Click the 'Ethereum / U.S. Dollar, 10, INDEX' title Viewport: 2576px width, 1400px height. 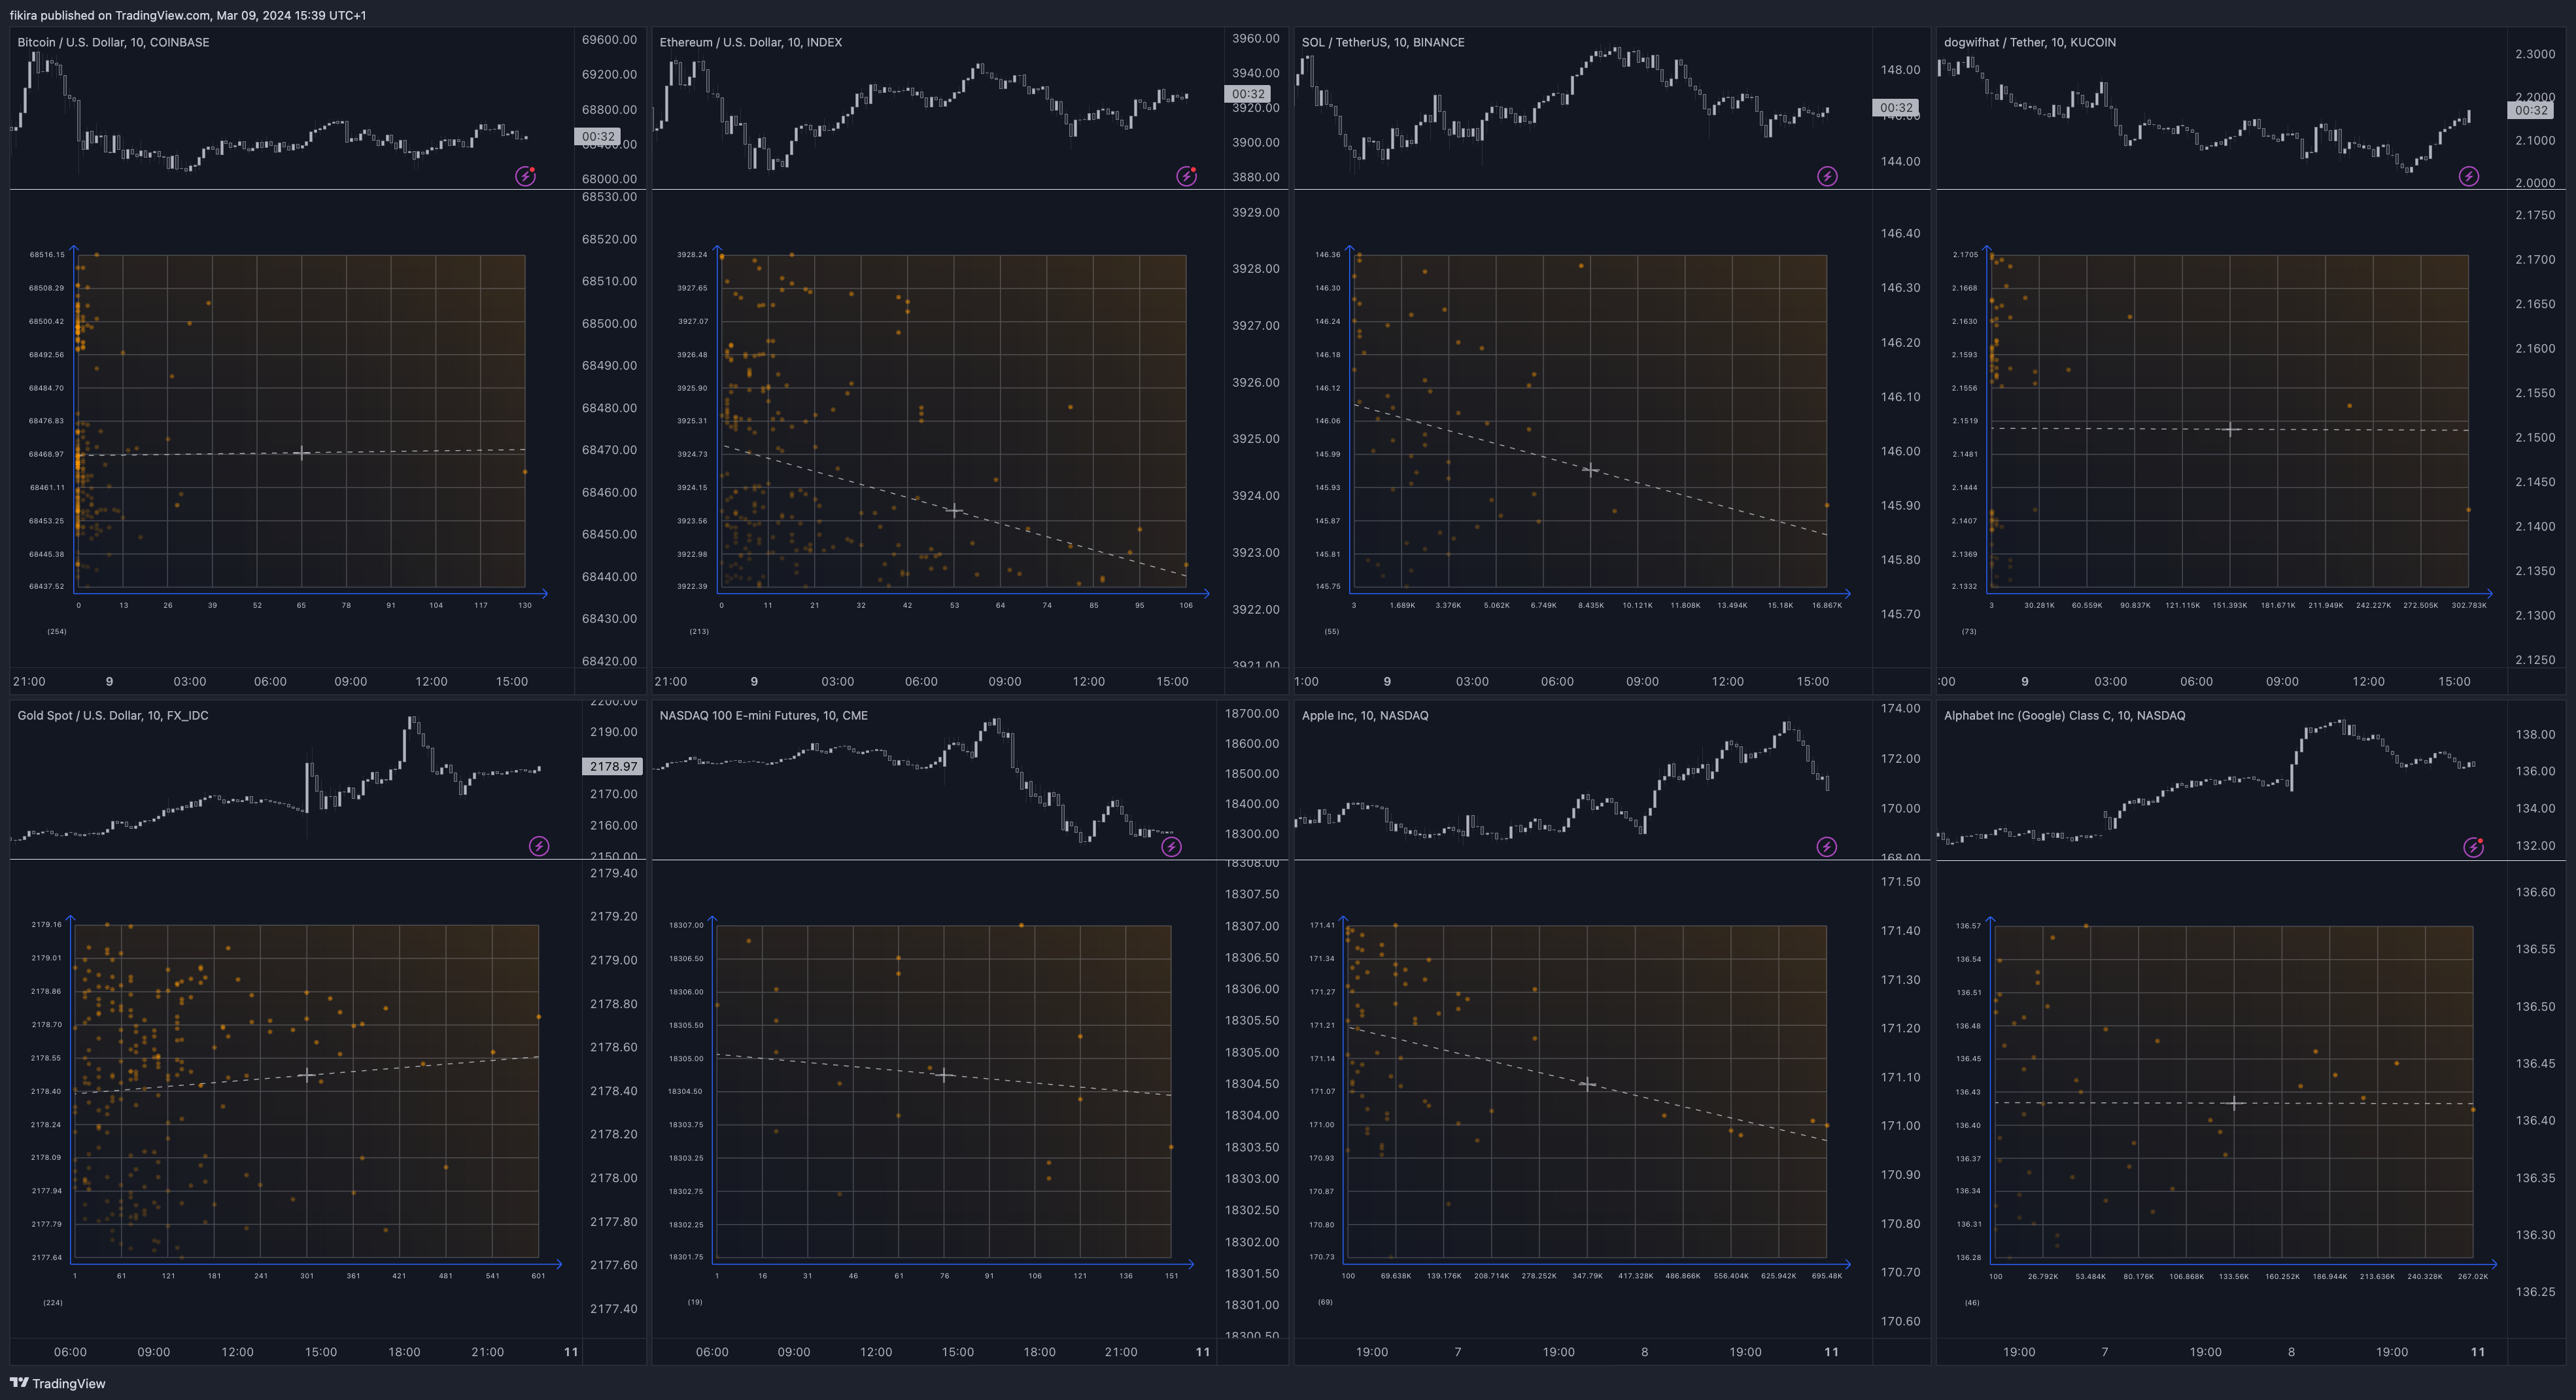(751, 42)
